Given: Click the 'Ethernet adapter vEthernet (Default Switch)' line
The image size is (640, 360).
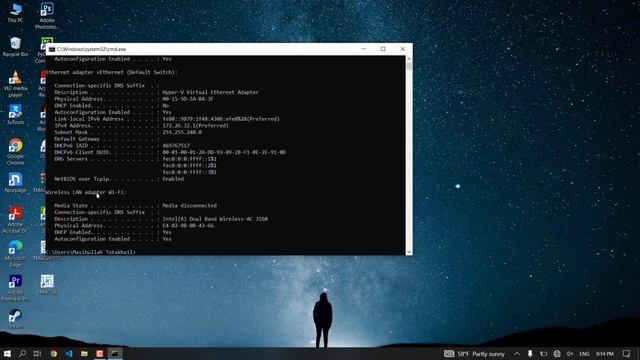Looking at the screenshot, I should [111, 72].
